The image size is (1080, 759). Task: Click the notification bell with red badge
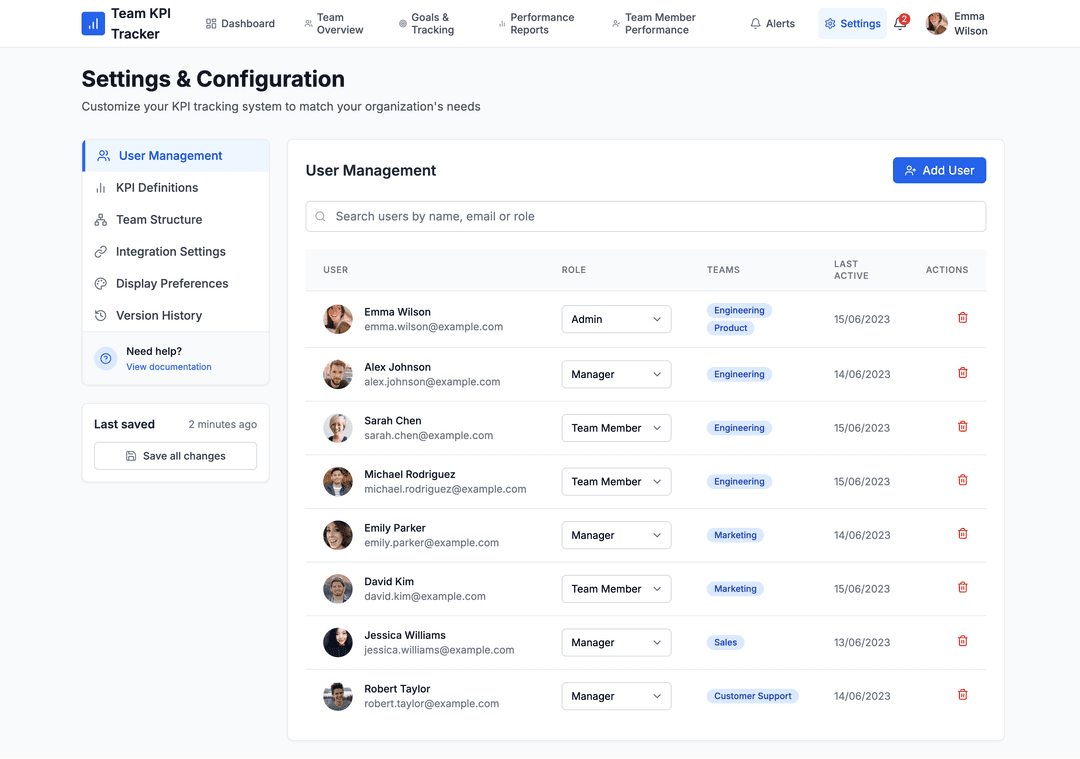point(900,24)
